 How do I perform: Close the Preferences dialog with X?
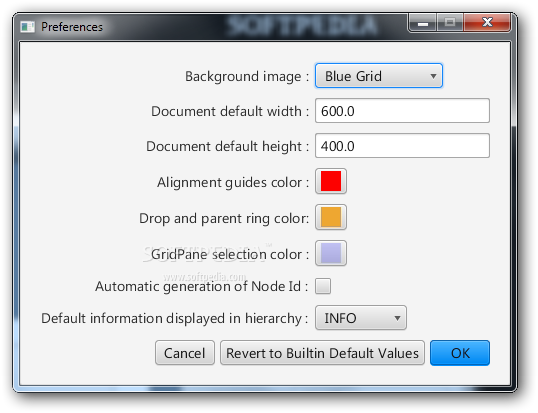(x=487, y=23)
